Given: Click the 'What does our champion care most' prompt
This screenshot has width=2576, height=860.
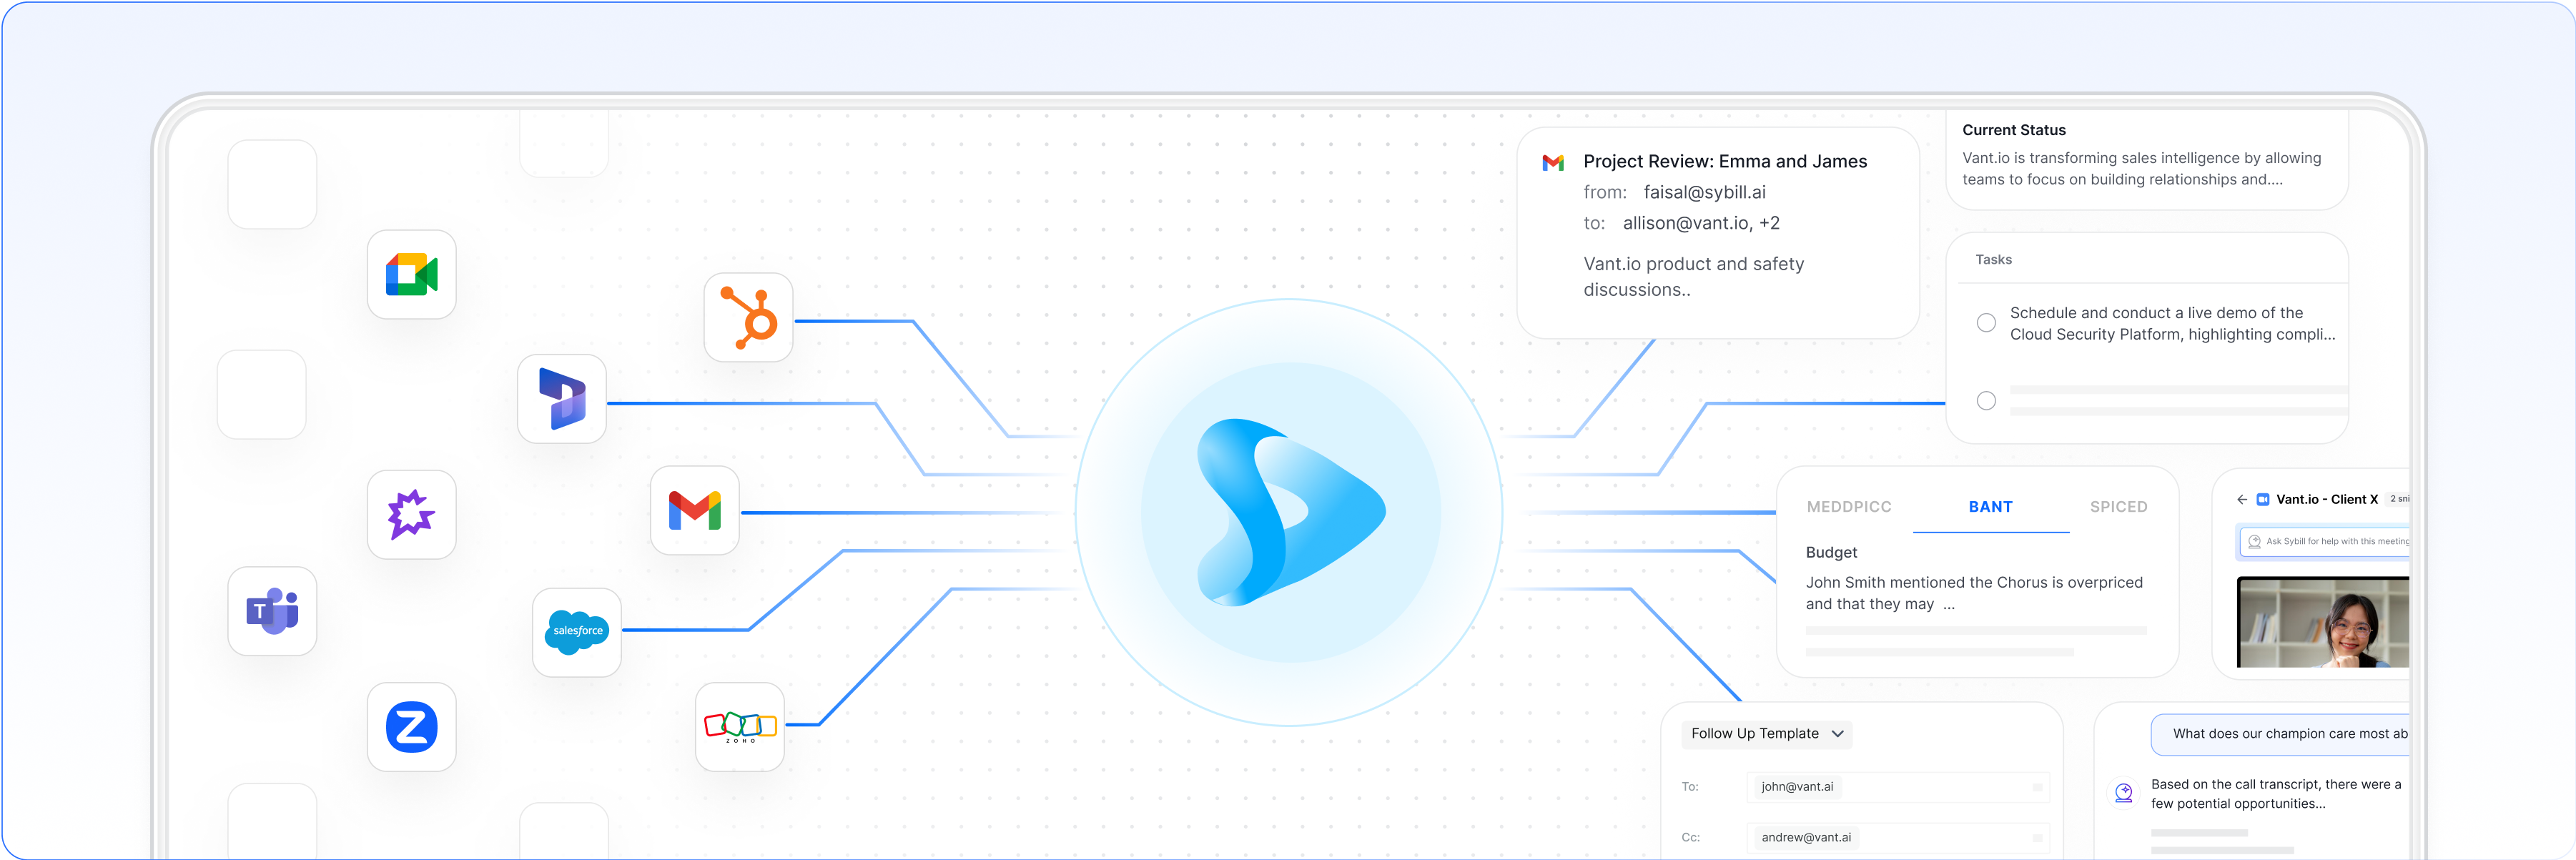Looking at the screenshot, I should pos(2281,734).
